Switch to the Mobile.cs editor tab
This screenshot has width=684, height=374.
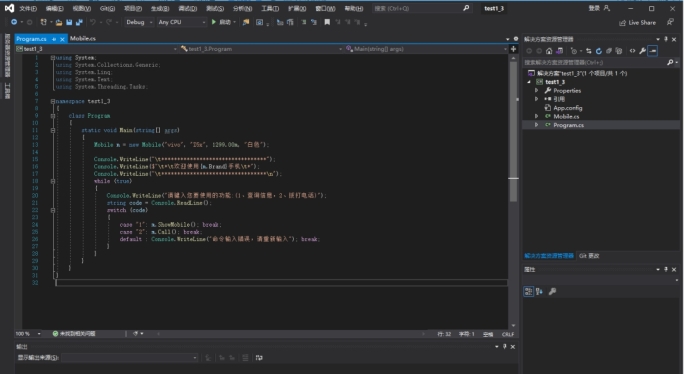tap(83, 38)
